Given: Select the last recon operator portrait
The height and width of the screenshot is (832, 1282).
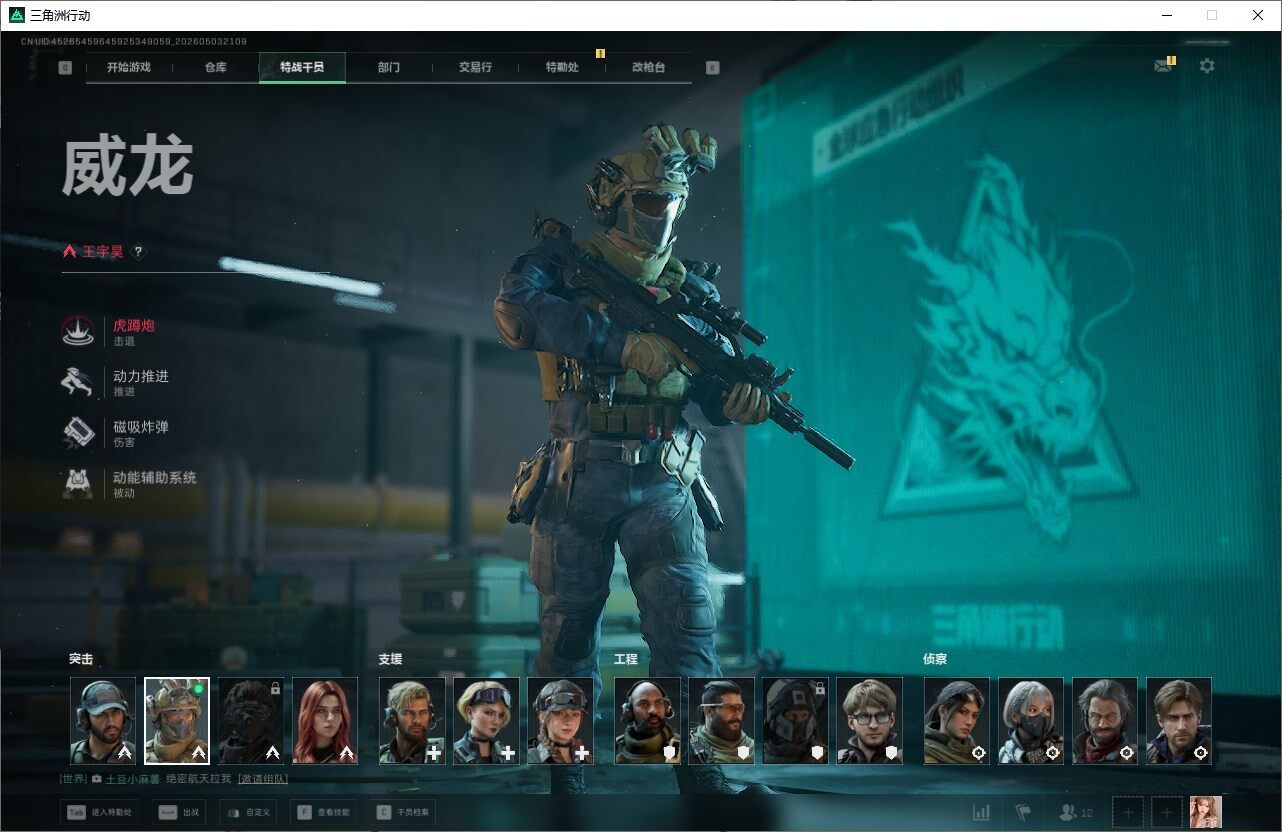Looking at the screenshot, I should click(1179, 721).
